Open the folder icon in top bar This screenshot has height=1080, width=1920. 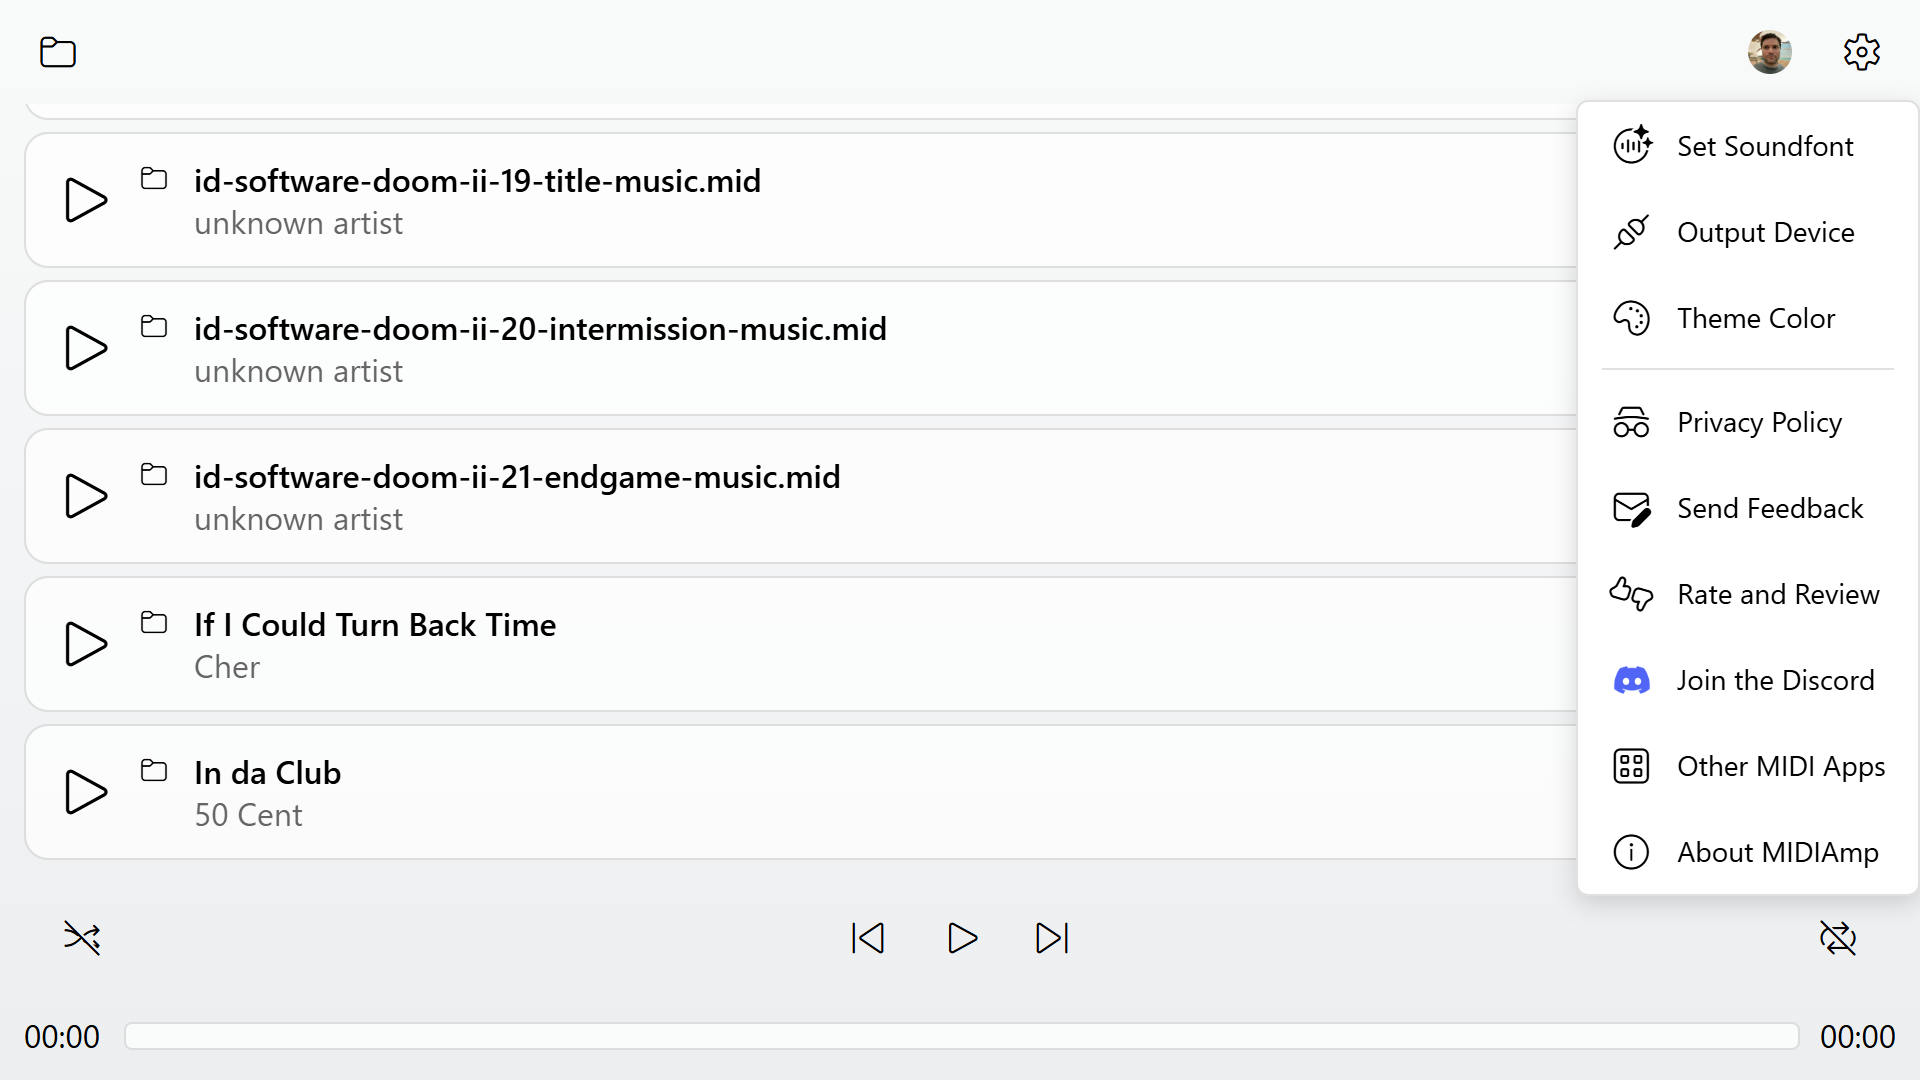58,52
